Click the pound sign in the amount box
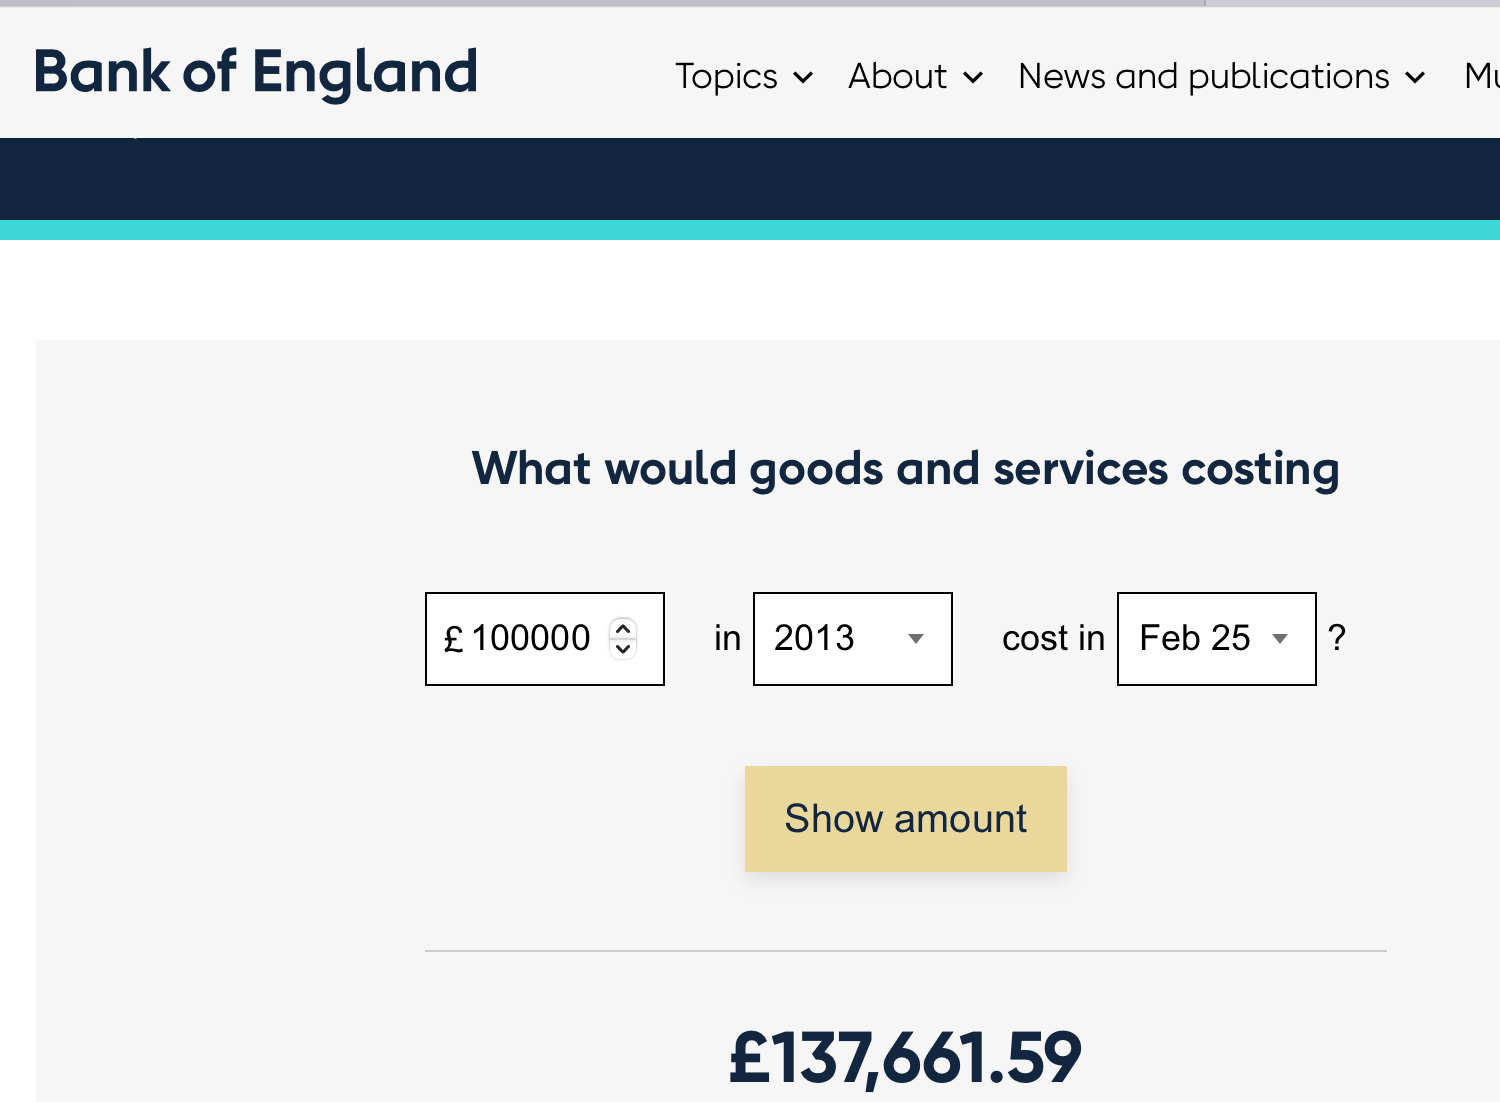 453,639
